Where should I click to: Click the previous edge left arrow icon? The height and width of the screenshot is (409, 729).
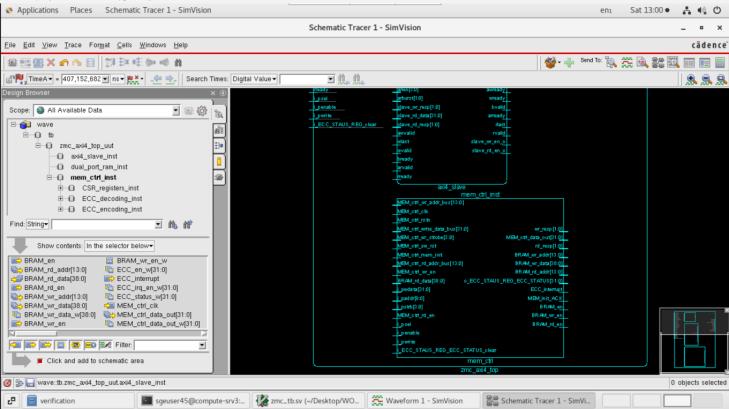click(157, 79)
